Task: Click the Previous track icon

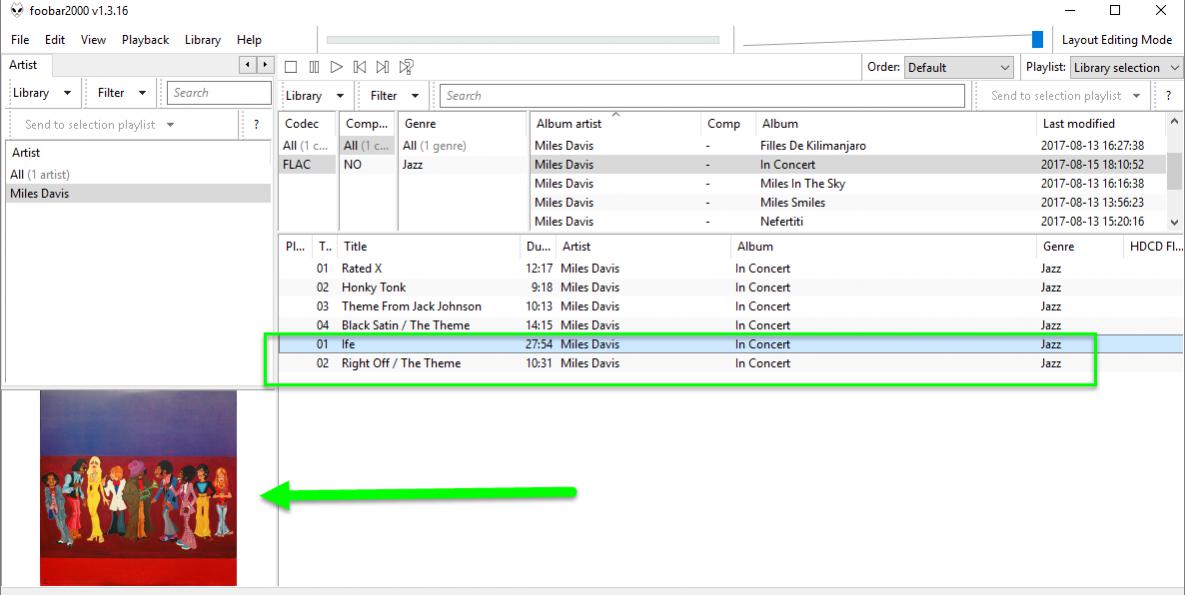Action: tap(360, 67)
